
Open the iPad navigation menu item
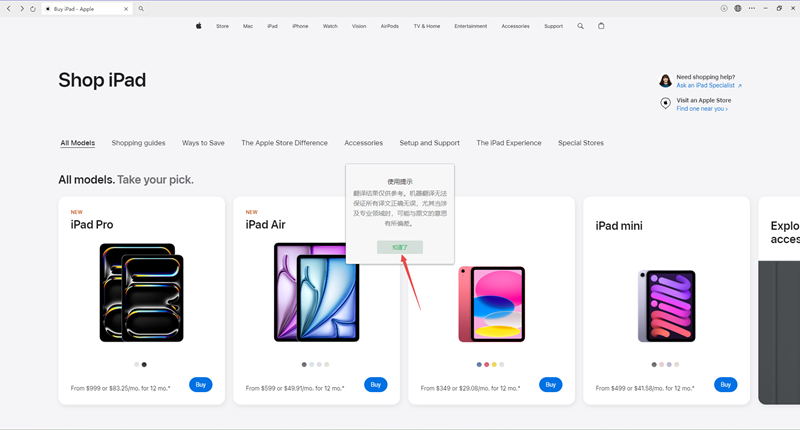[x=272, y=26]
